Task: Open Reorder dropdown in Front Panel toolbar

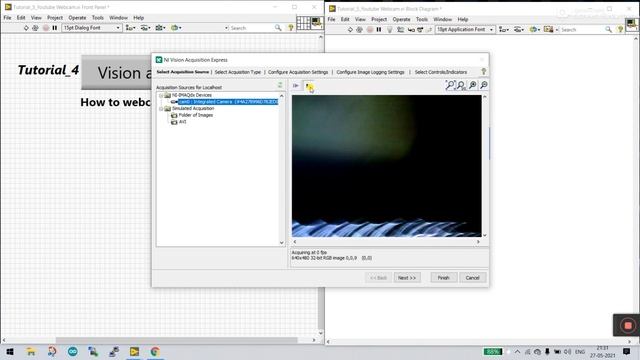Action: tap(176, 28)
